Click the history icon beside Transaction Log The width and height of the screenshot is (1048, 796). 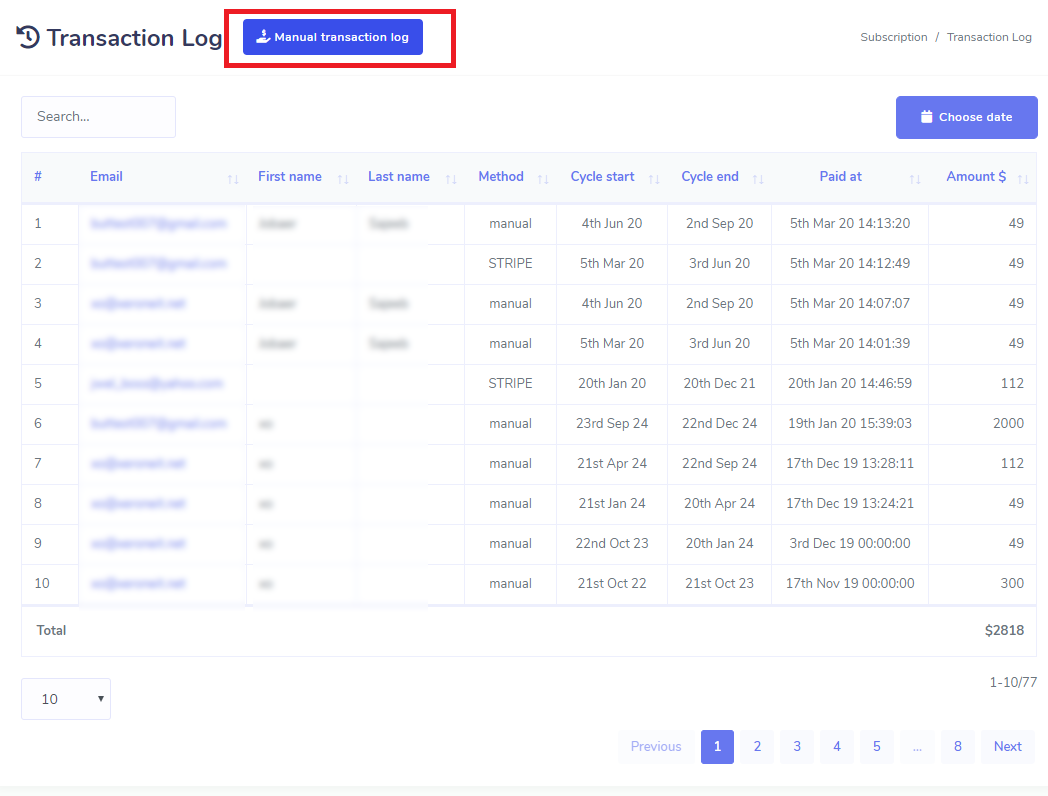(28, 37)
